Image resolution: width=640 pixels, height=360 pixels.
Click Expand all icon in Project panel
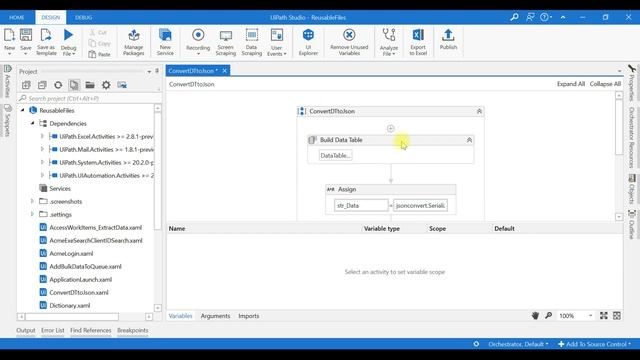coord(26,85)
